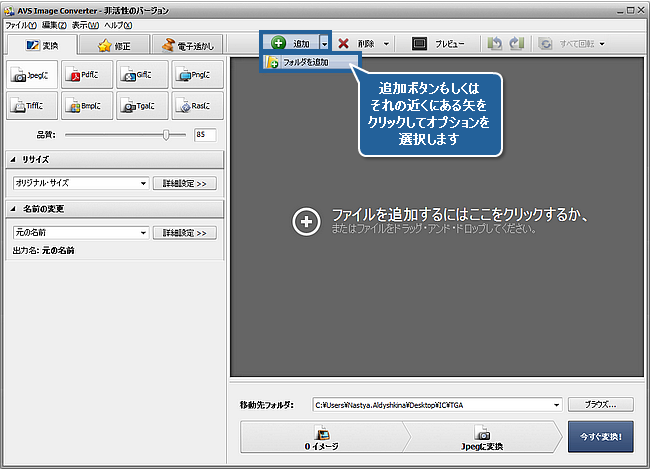Choose the To Gif format button

pos(142,75)
